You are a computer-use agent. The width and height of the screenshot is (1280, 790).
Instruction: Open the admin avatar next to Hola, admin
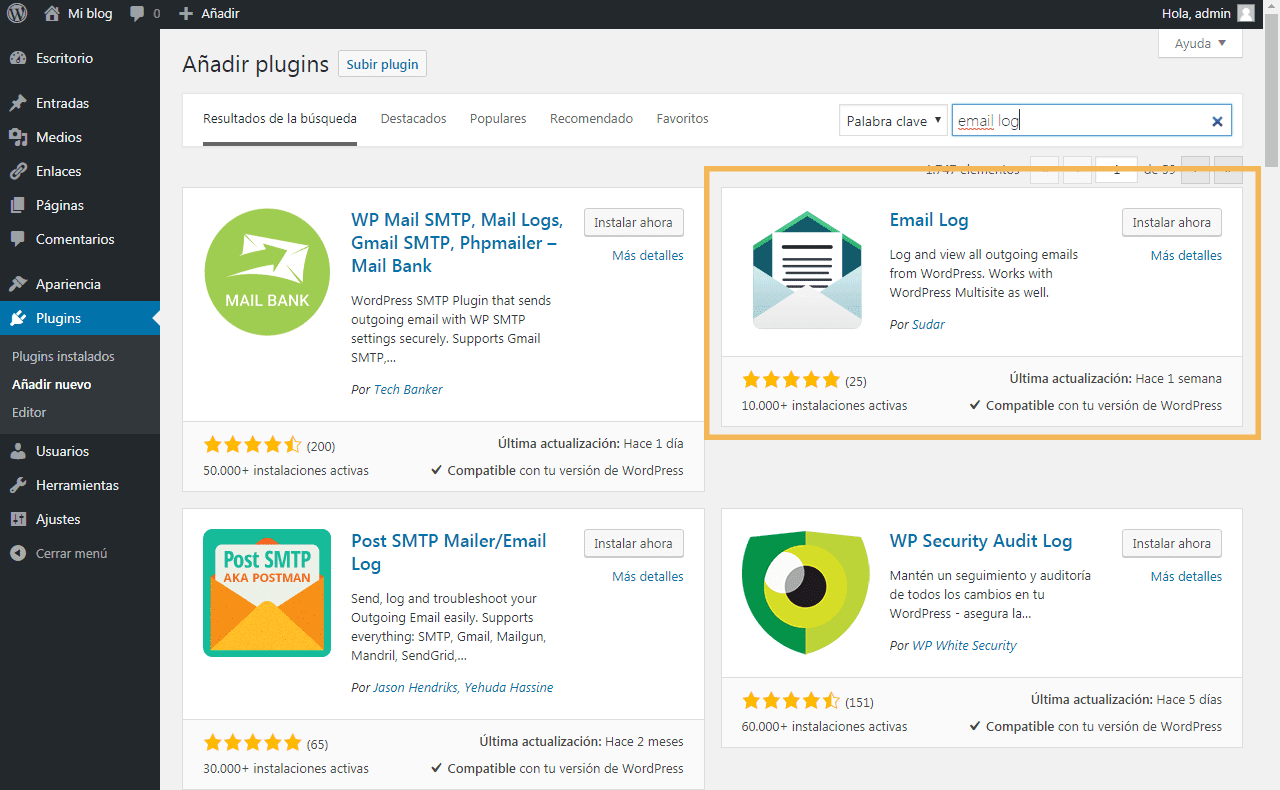coord(1246,13)
